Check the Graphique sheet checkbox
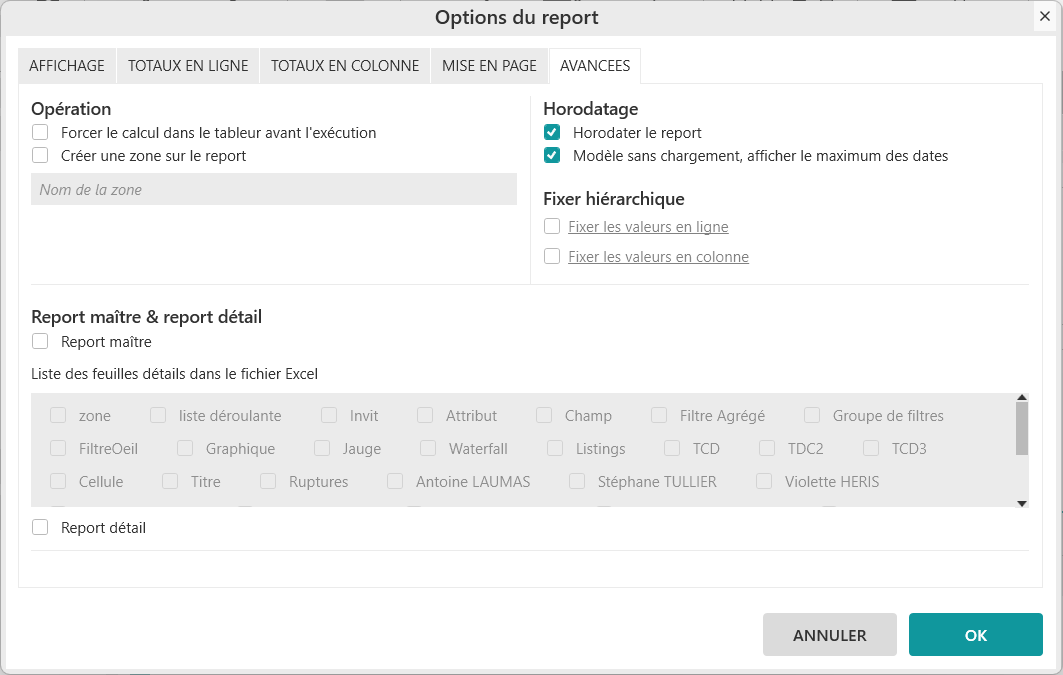This screenshot has height=675, width=1063. [x=185, y=449]
